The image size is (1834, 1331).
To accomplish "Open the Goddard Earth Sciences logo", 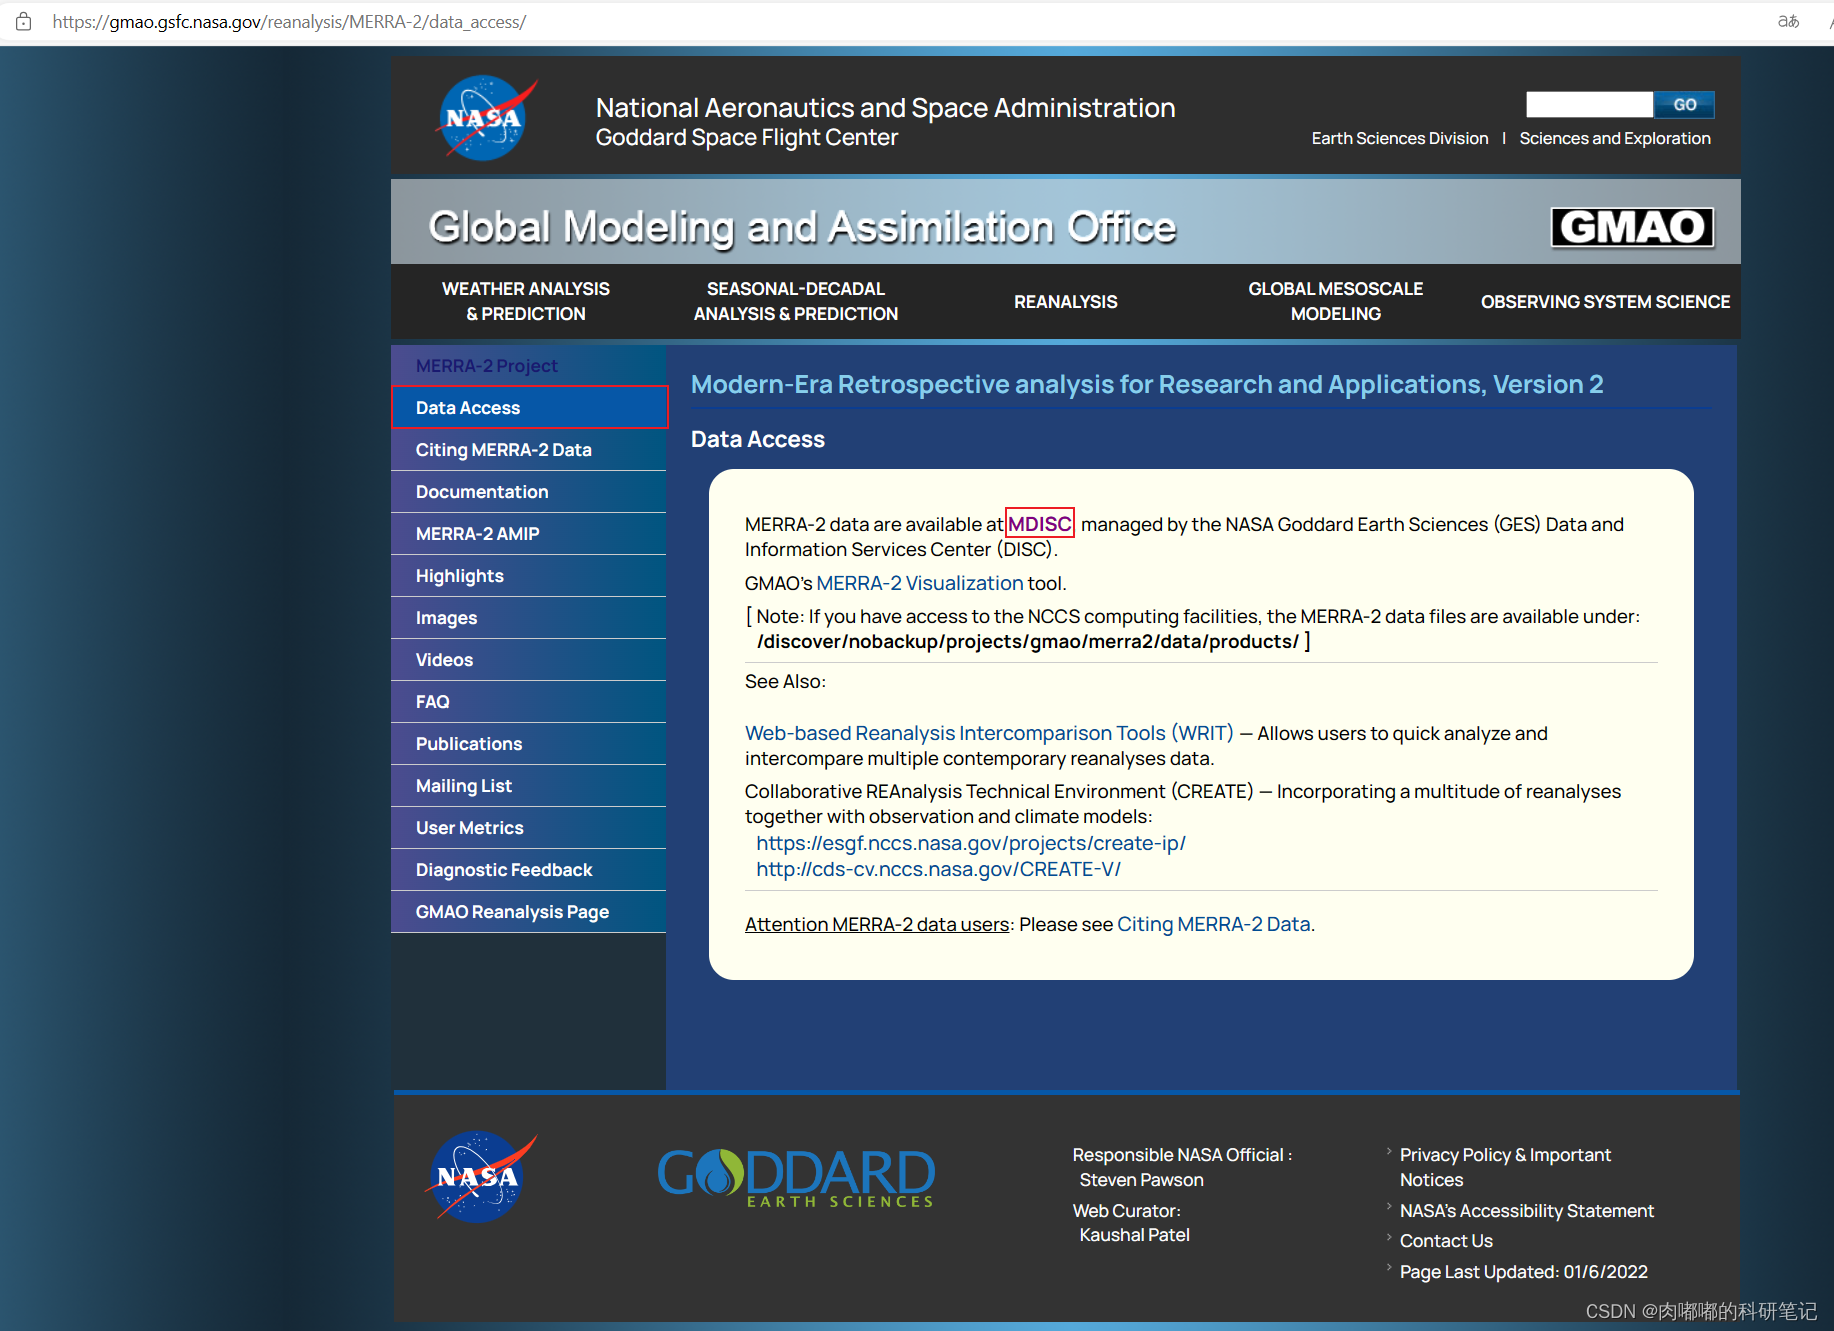I will pos(796,1178).
